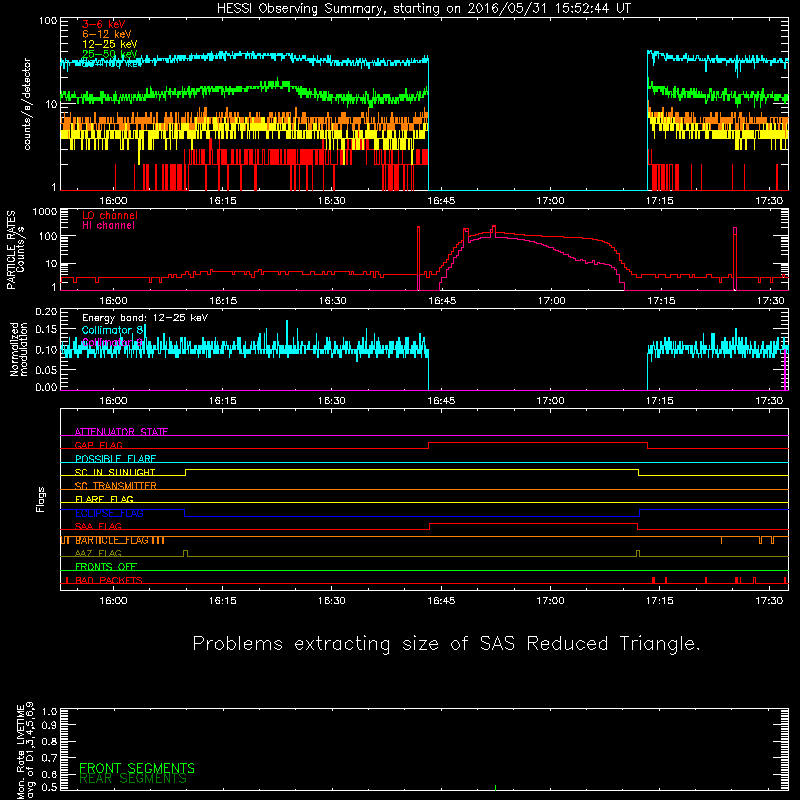This screenshot has height=800, width=800.
Task: Click the 'PARTICLE RATES Counts/s' axis label
Action: pos(15,250)
